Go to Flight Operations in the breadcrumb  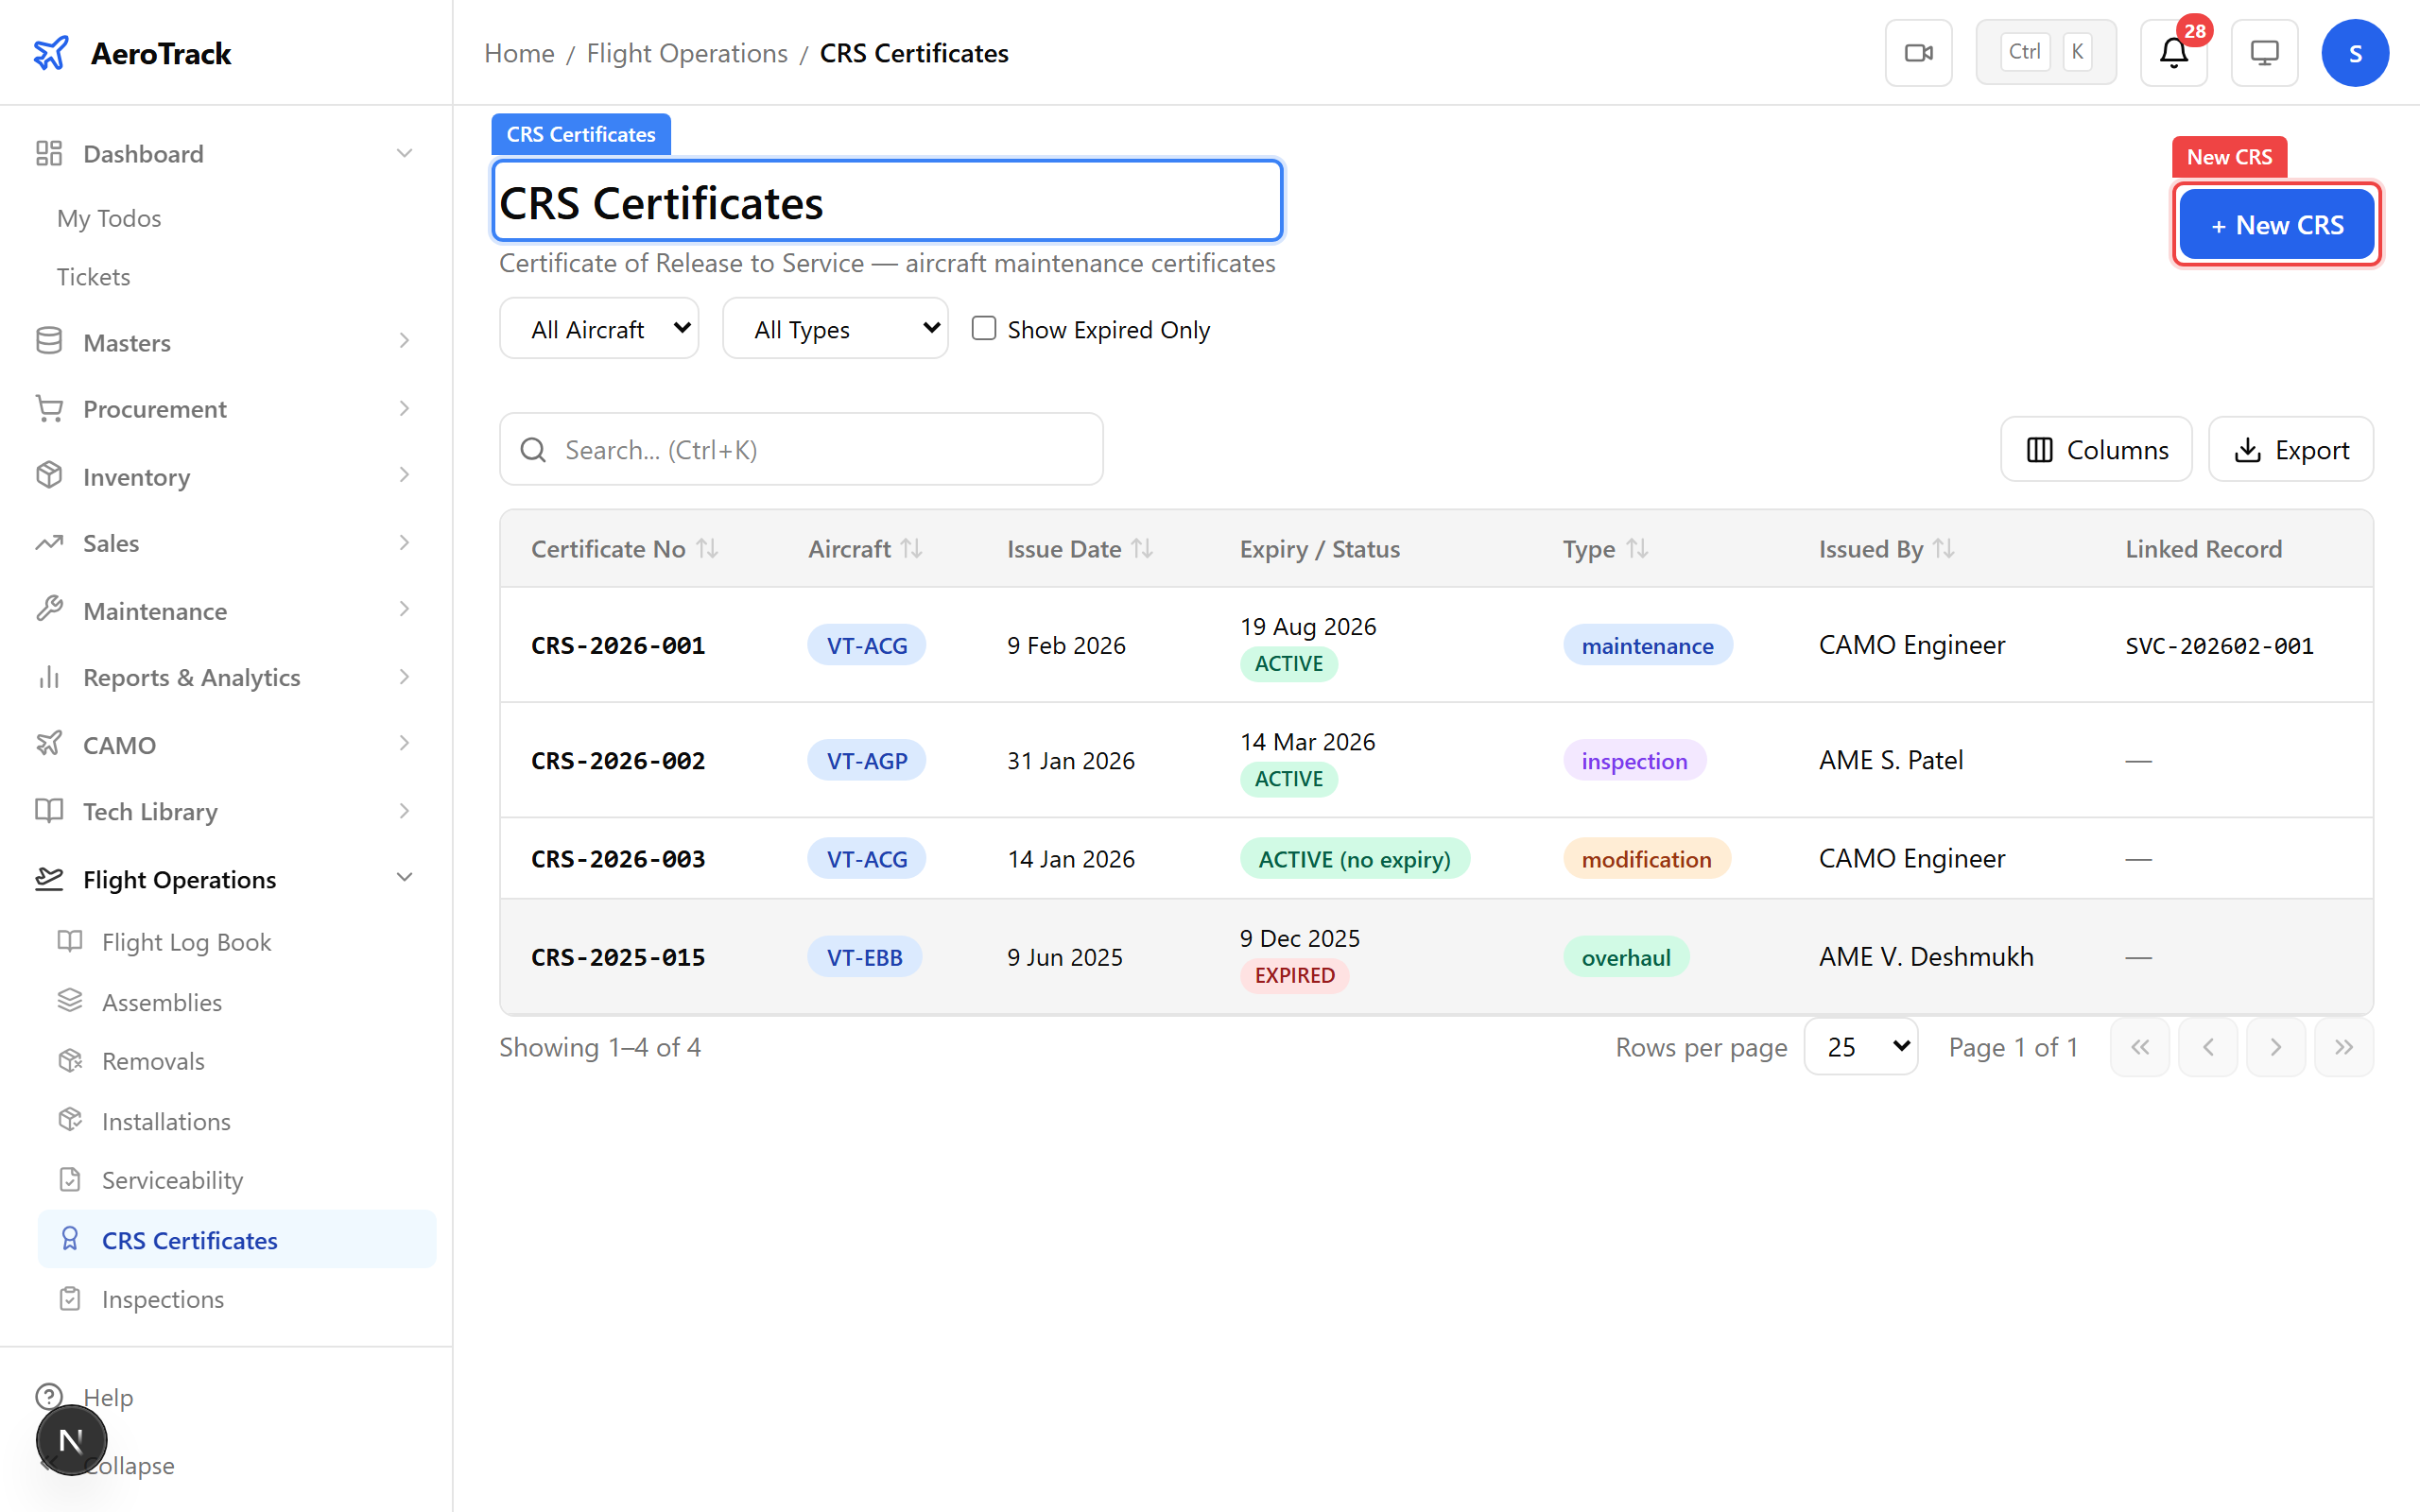(x=687, y=53)
